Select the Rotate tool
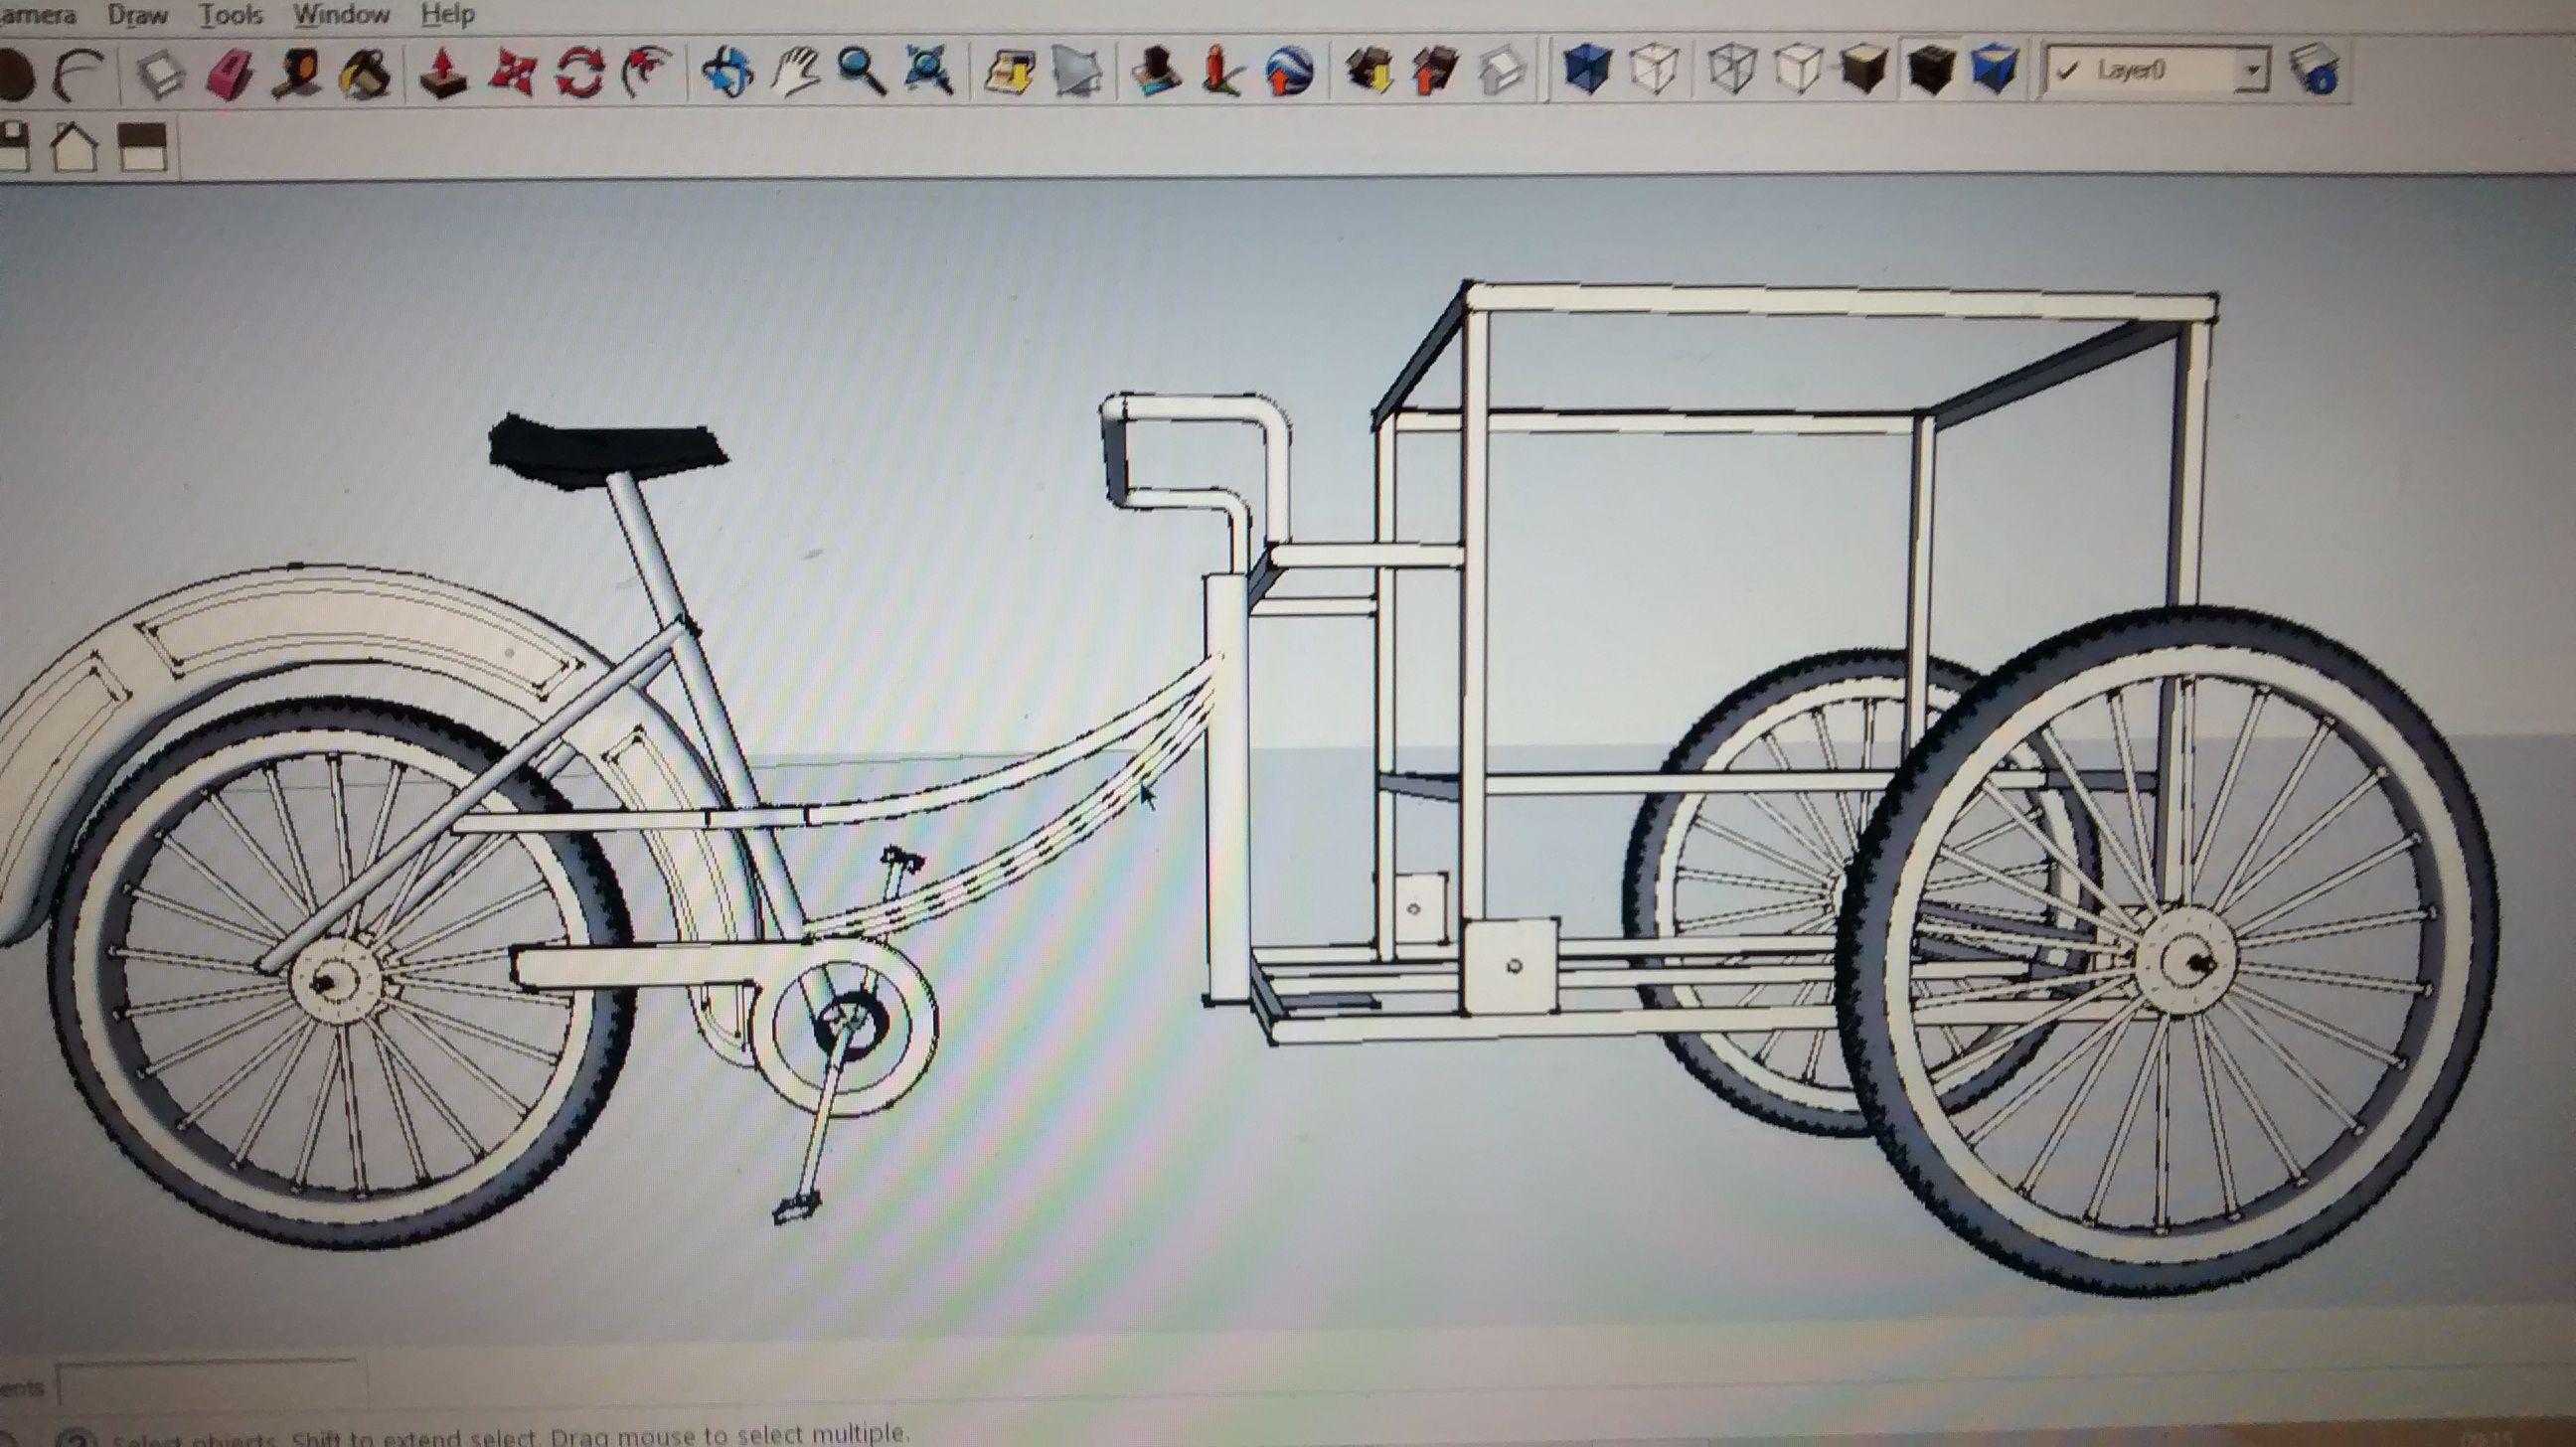2576x1447 pixels. click(x=580, y=73)
